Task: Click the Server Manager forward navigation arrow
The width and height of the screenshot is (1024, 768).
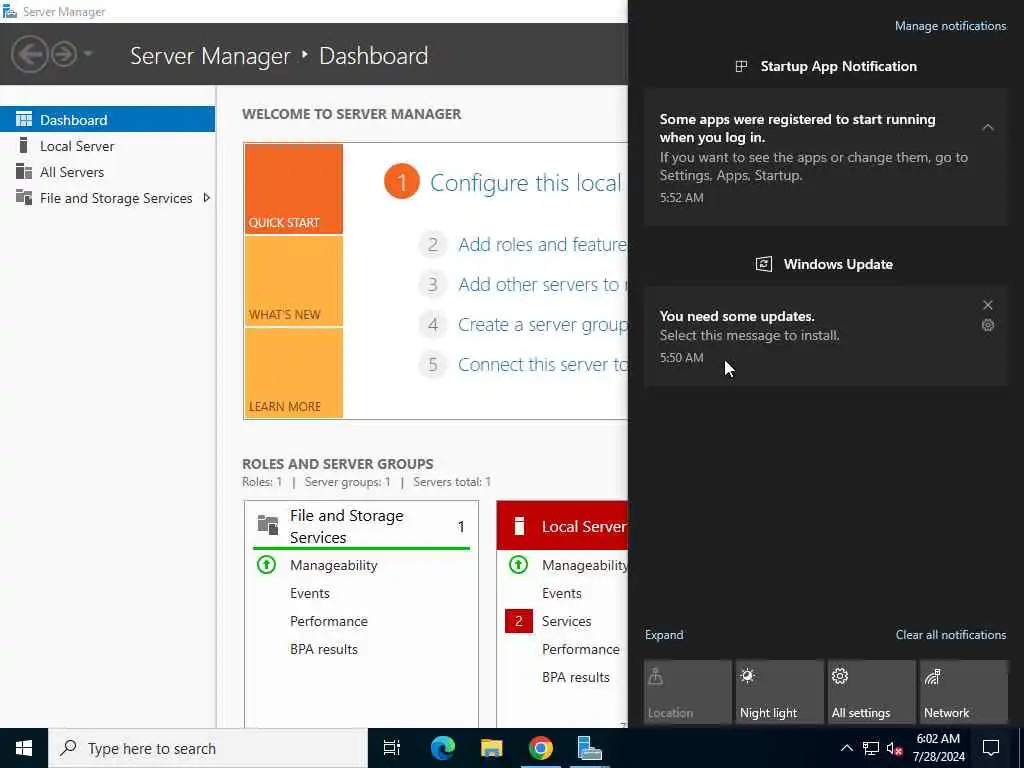Action: (x=64, y=54)
